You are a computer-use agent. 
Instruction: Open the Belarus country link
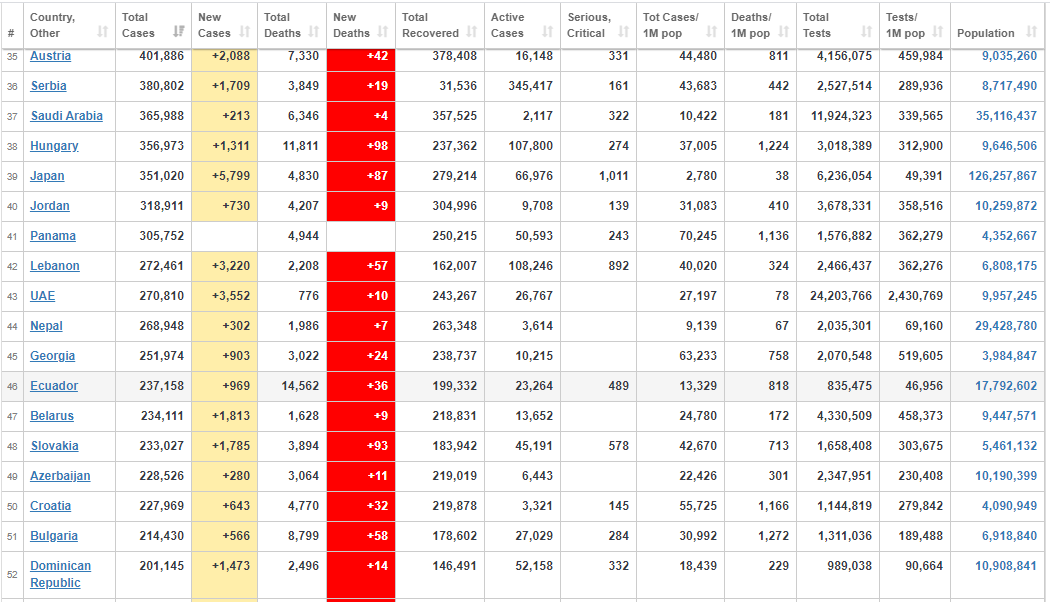coord(52,416)
